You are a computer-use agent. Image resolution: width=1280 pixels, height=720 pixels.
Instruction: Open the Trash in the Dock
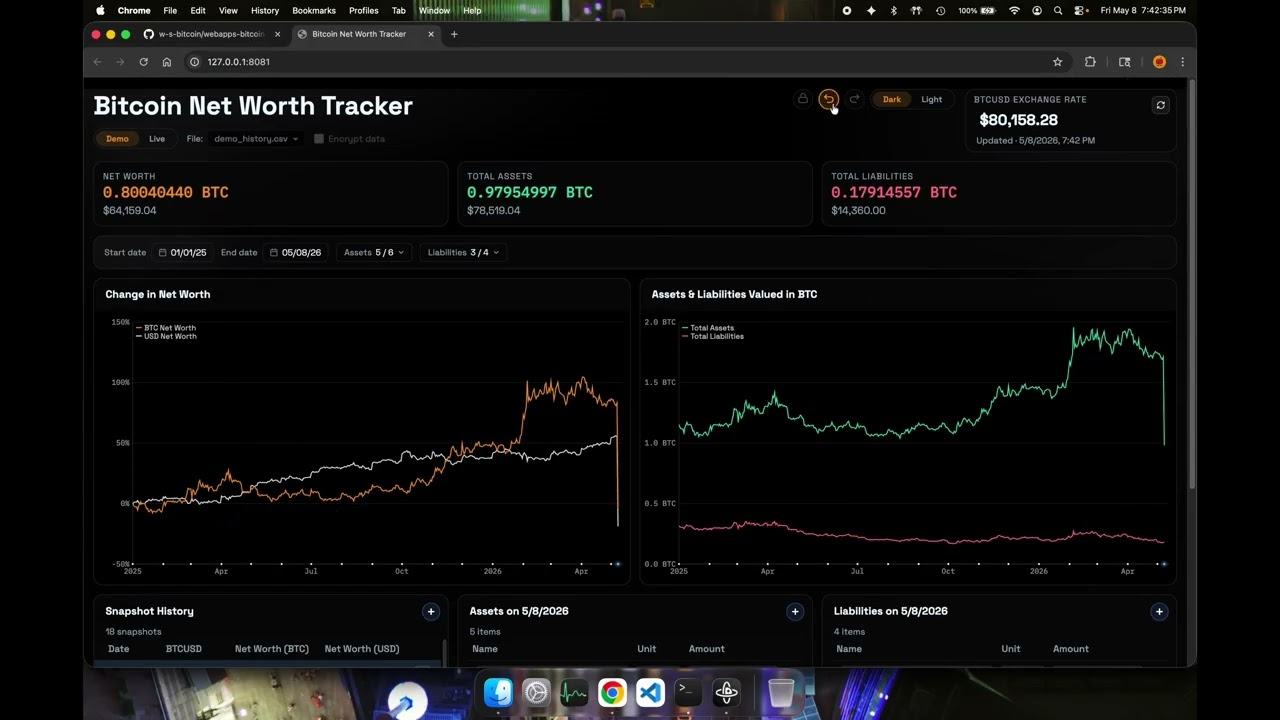[x=781, y=692]
